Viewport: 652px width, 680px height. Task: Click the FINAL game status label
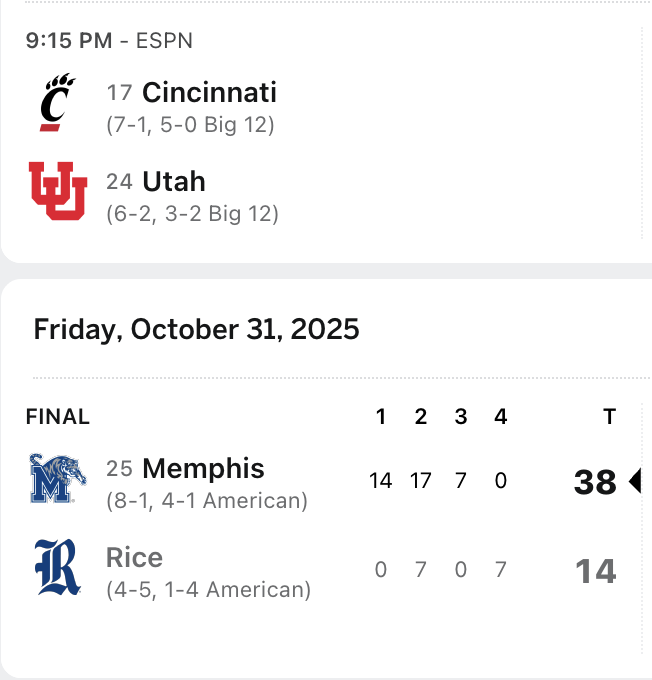tap(58, 417)
